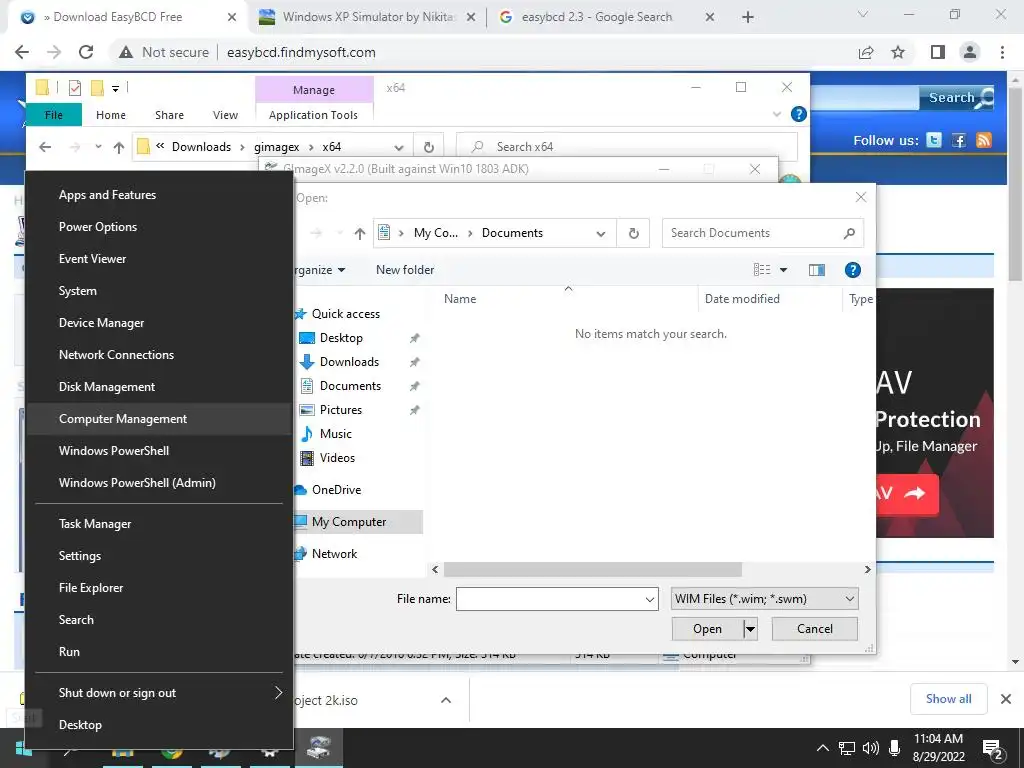Screen dimensions: 1024x768
Task: Select OneDrive in the navigation pane
Action: pyautogui.click(x=336, y=490)
